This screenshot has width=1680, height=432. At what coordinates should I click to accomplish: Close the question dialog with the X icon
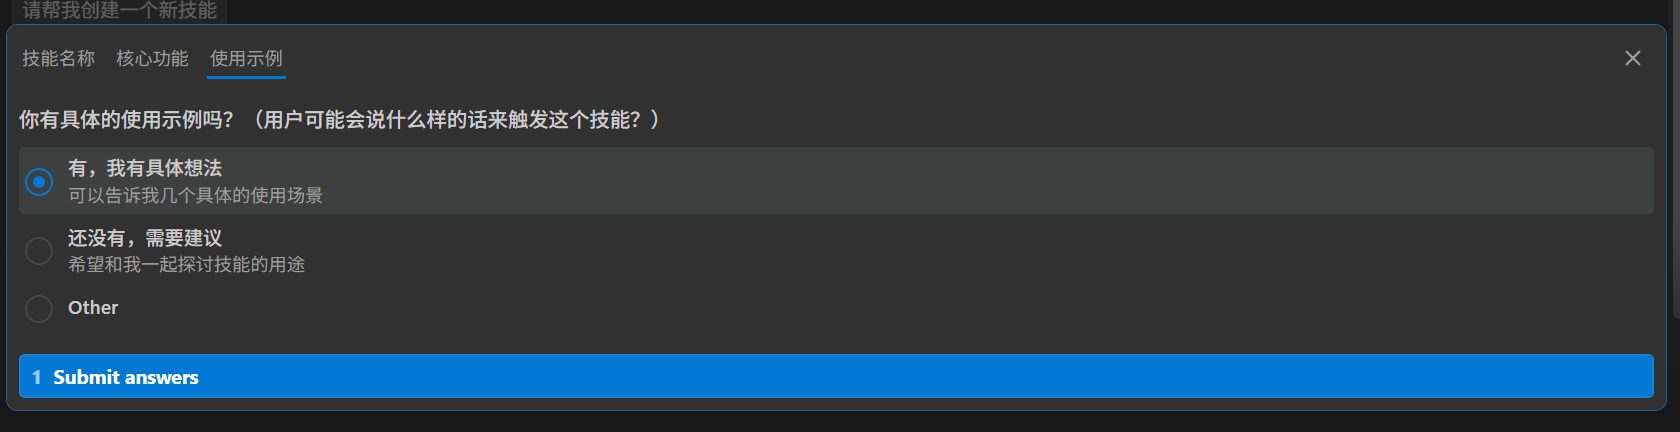pyautogui.click(x=1632, y=58)
